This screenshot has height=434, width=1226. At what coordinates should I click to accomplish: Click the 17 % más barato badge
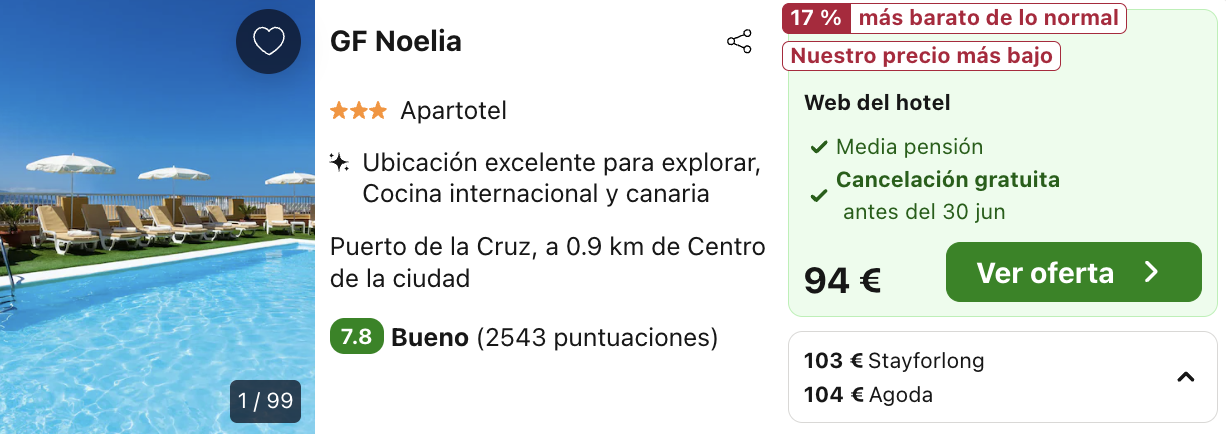[x=954, y=18]
